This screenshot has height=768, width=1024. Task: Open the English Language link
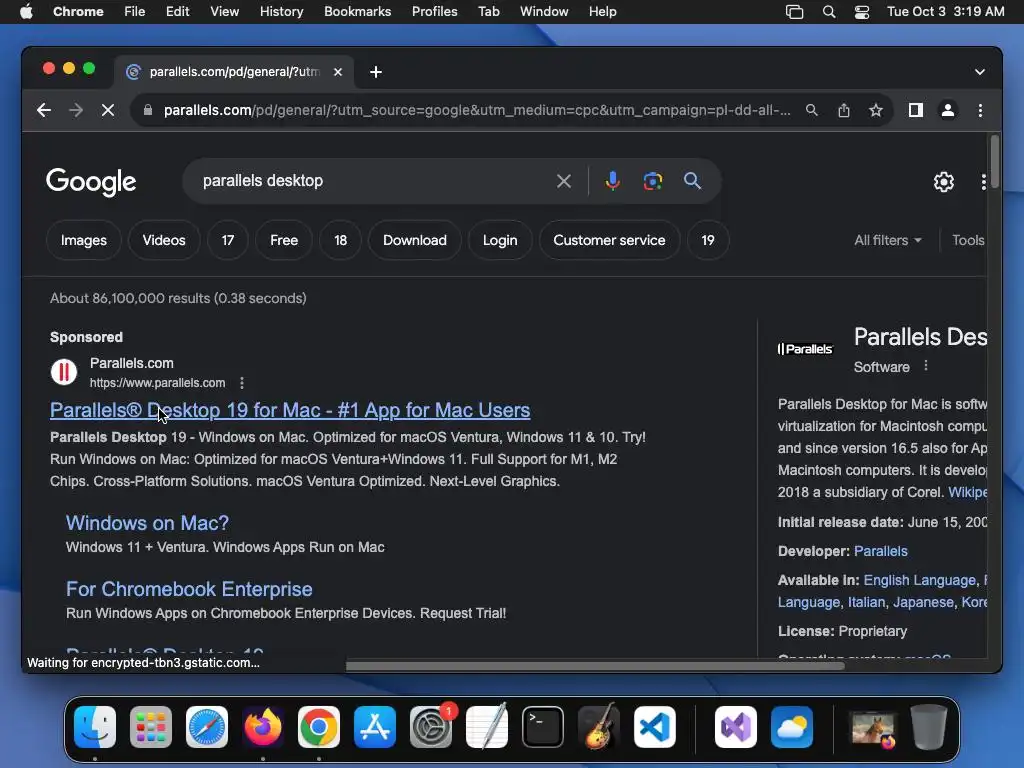click(x=920, y=581)
